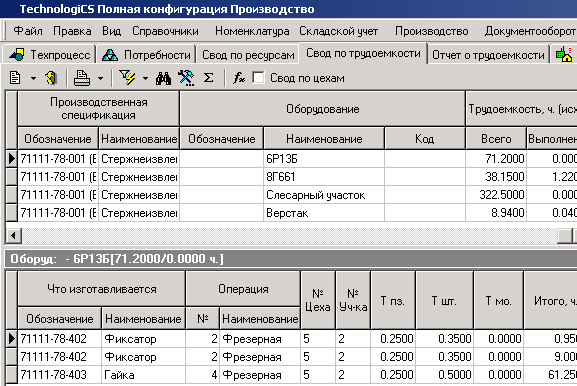
Task: Select the 8Г661 equipment cell
Action: 324,177
